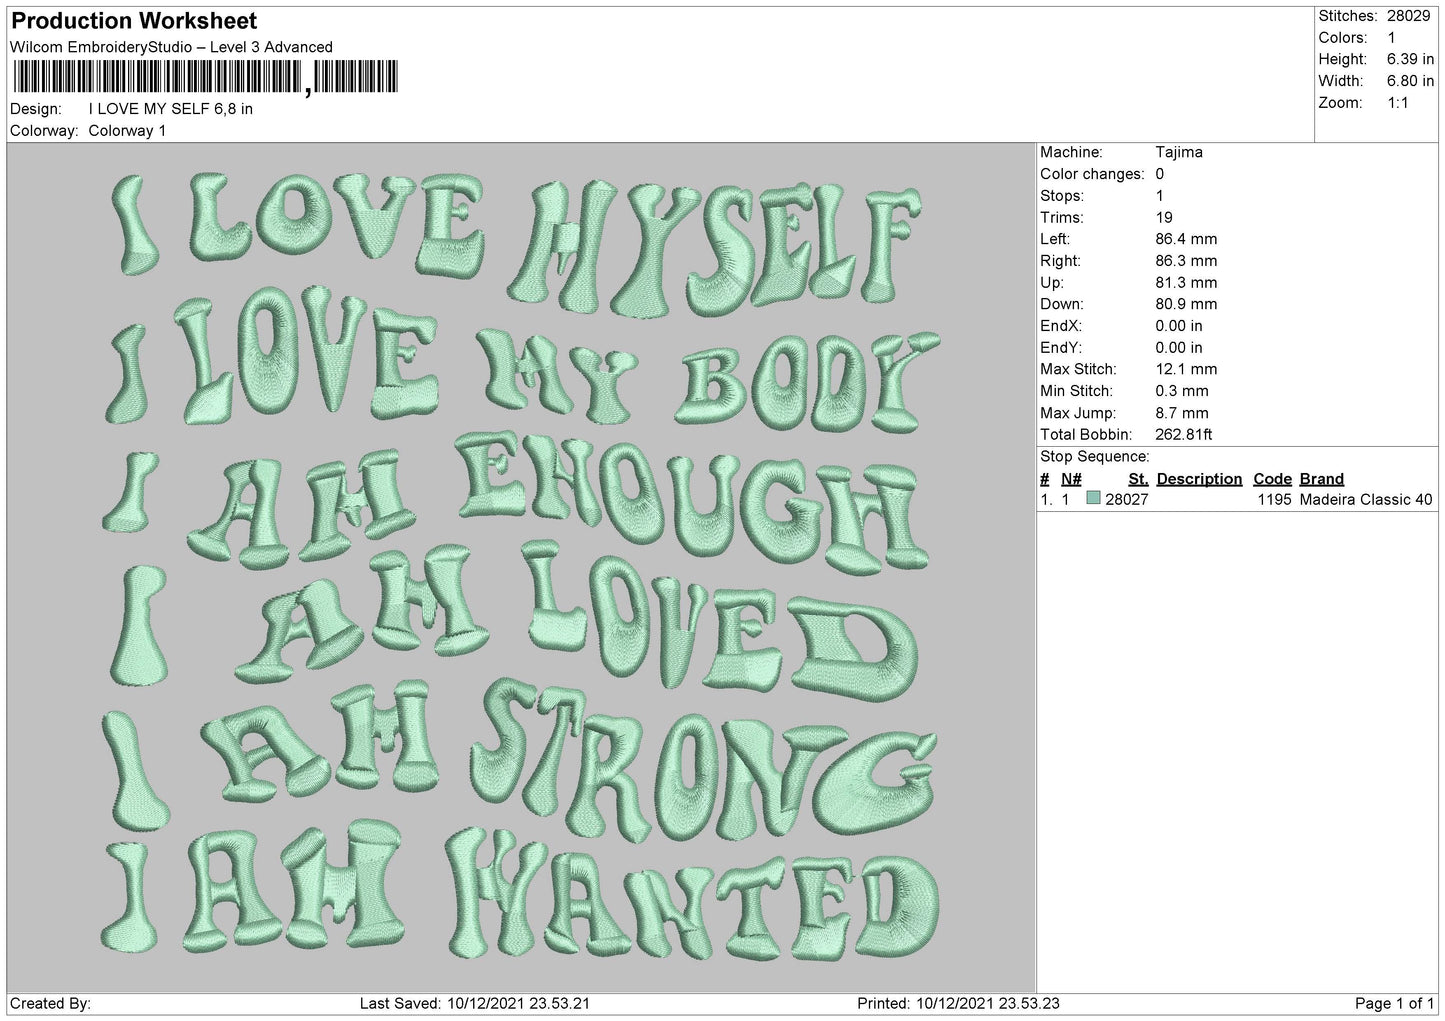Select the embroidery design preview image
The height and width of the screenshot is (1021, 1445).
pos(521,568)
